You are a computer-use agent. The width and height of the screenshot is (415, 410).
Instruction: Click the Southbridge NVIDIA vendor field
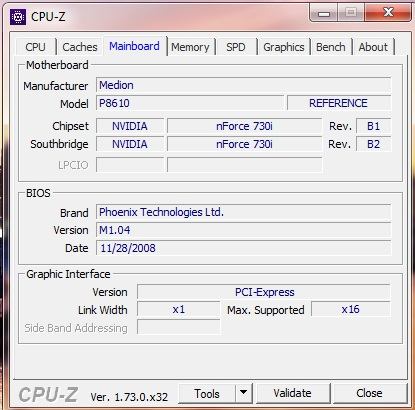click(130, 144)
